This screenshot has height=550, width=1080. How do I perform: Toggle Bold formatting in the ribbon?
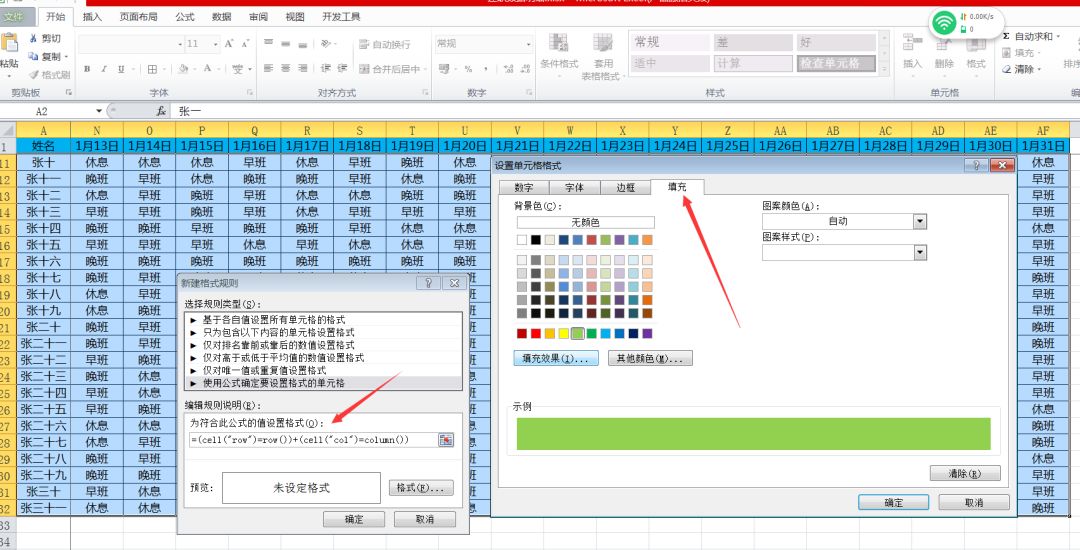[x=87, y=69]
